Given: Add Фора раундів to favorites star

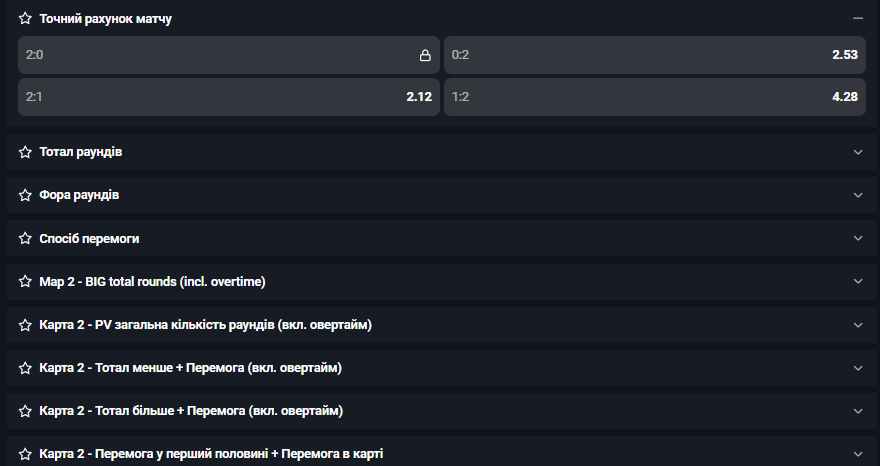Looking at the screenshot, I should [25, 195].
